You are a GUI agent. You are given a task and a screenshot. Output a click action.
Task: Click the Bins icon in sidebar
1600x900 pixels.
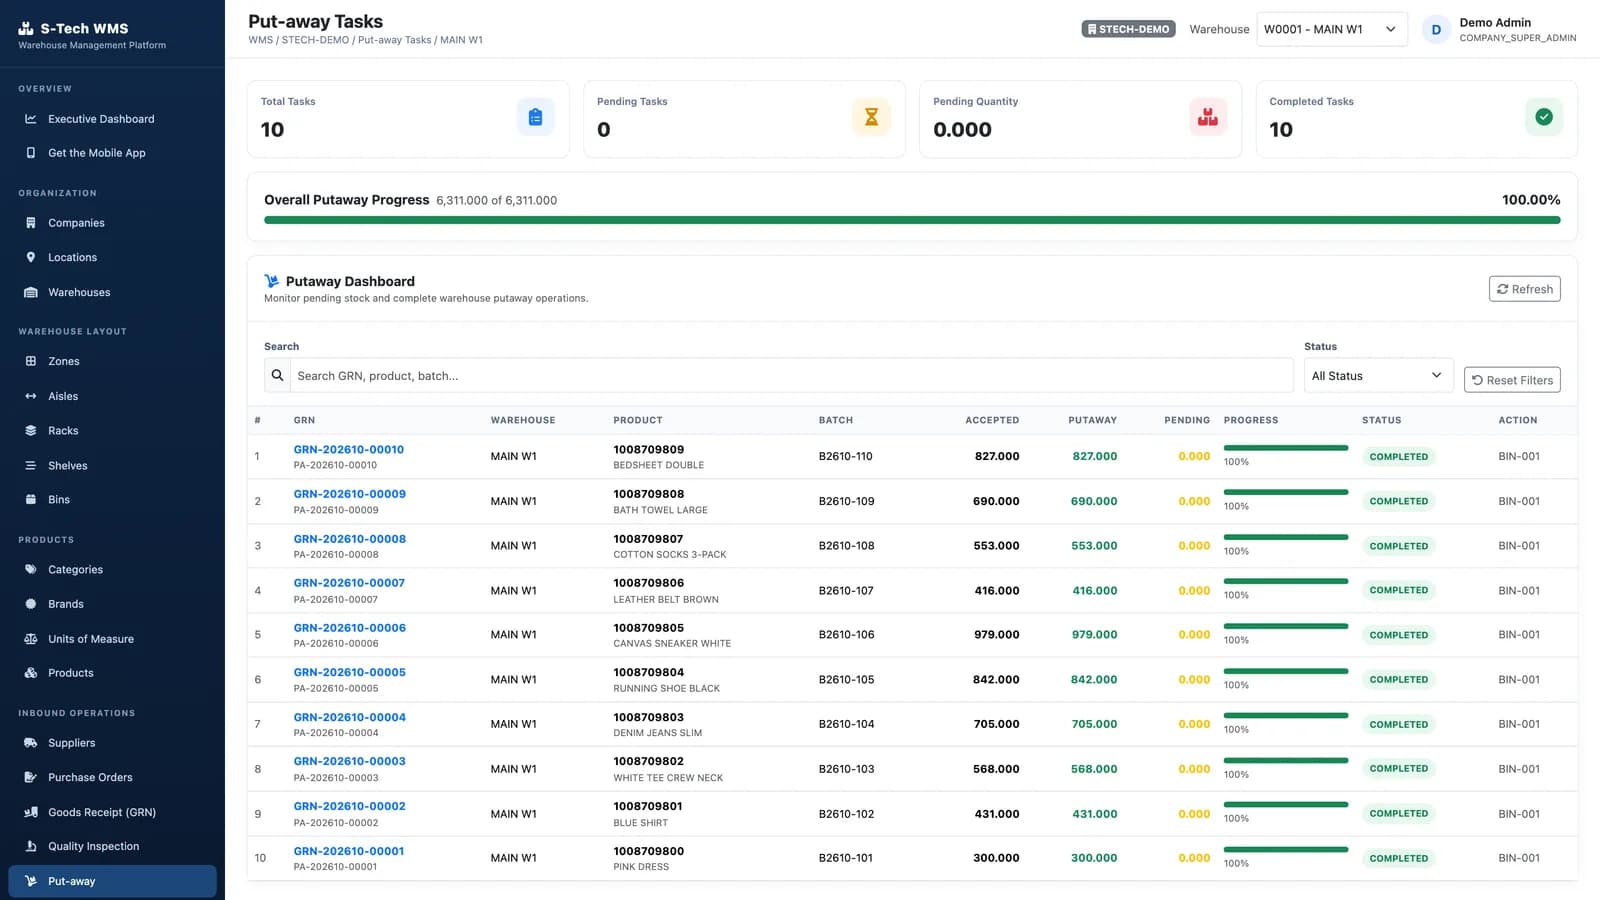point(31,500)
